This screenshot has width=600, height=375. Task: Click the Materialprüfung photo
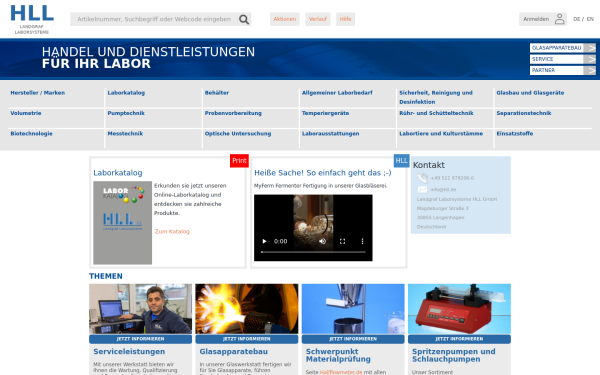(x=353, y=309)
